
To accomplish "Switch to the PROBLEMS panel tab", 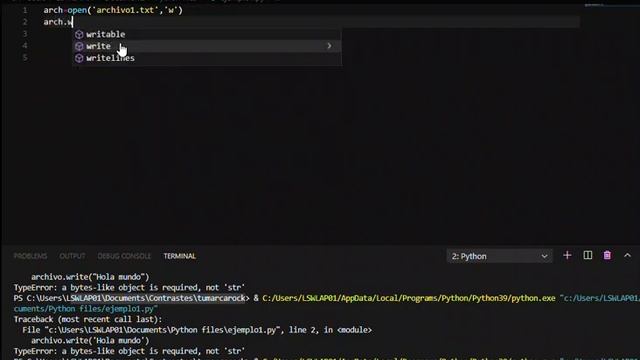I will [x=30, y=256].
